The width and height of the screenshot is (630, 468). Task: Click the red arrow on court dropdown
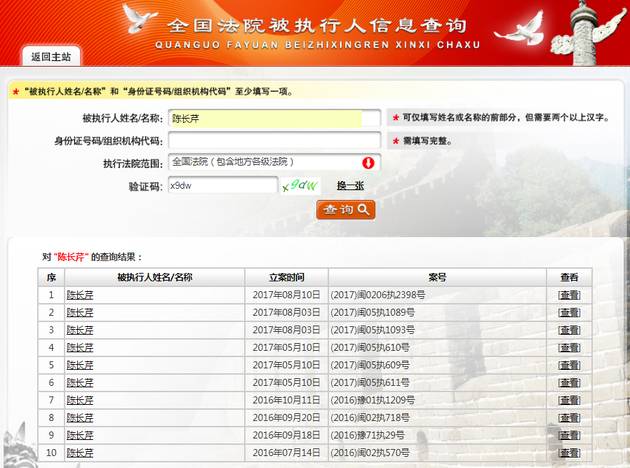click(368, 163)
